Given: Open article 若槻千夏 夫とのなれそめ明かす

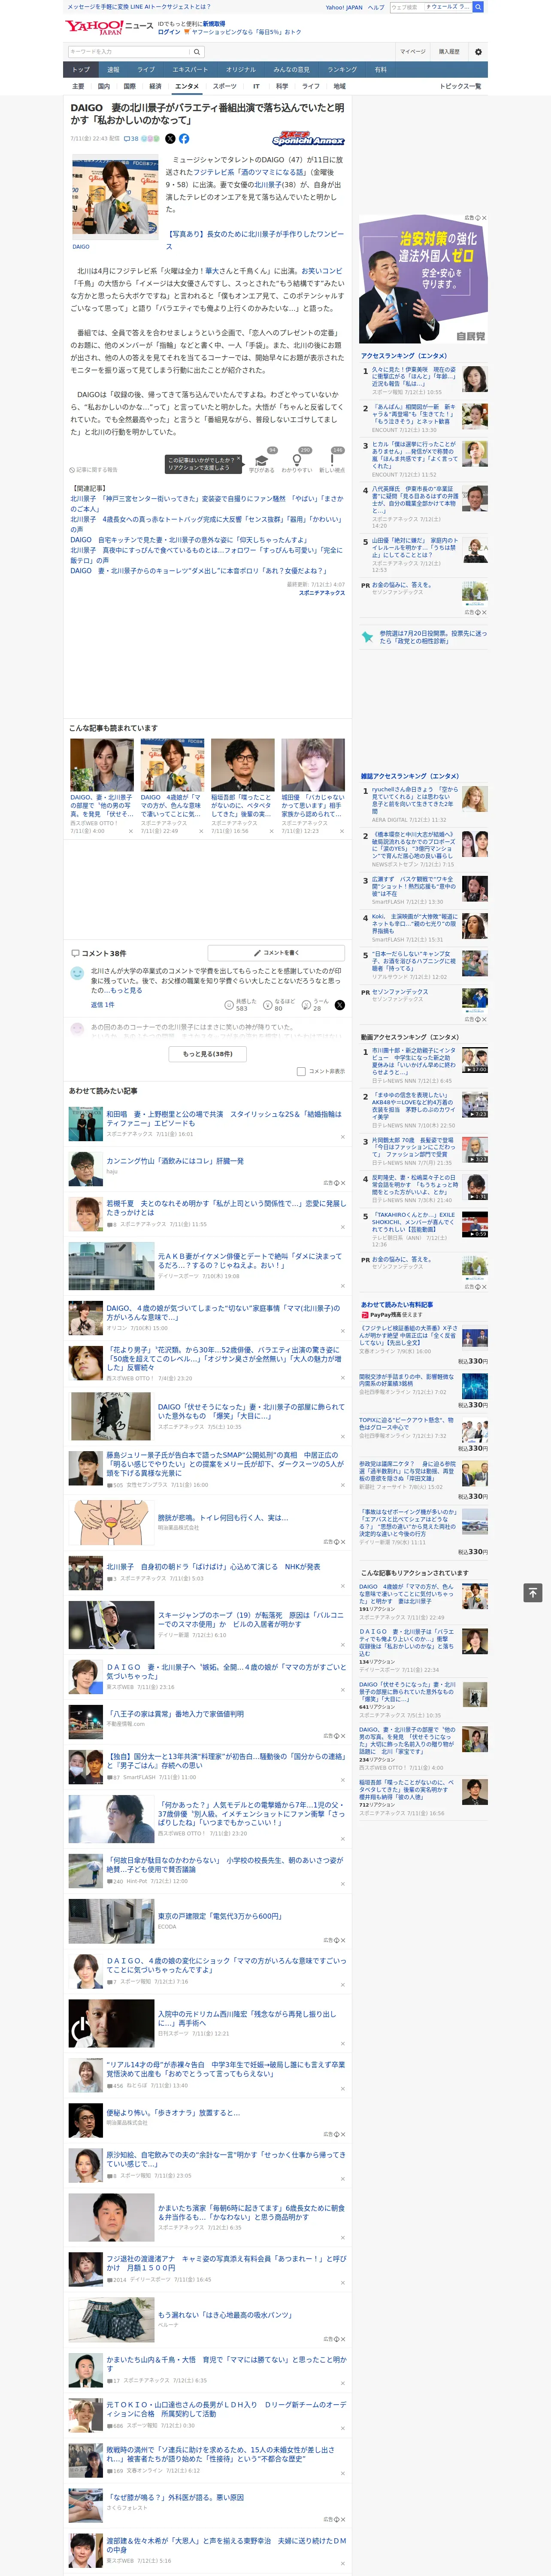Looking at the screenshot, I should click(x=226, y=1209).
